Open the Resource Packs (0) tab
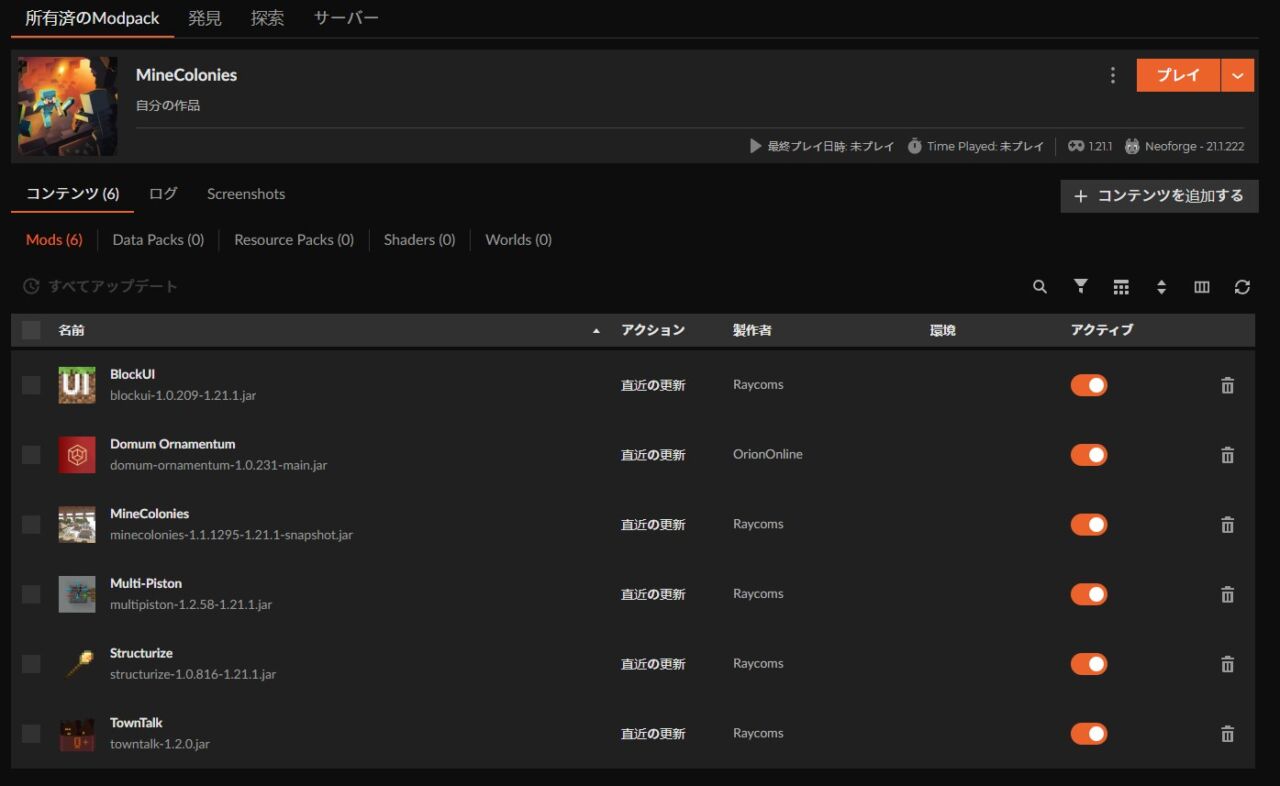 click(x=294, y=240)
